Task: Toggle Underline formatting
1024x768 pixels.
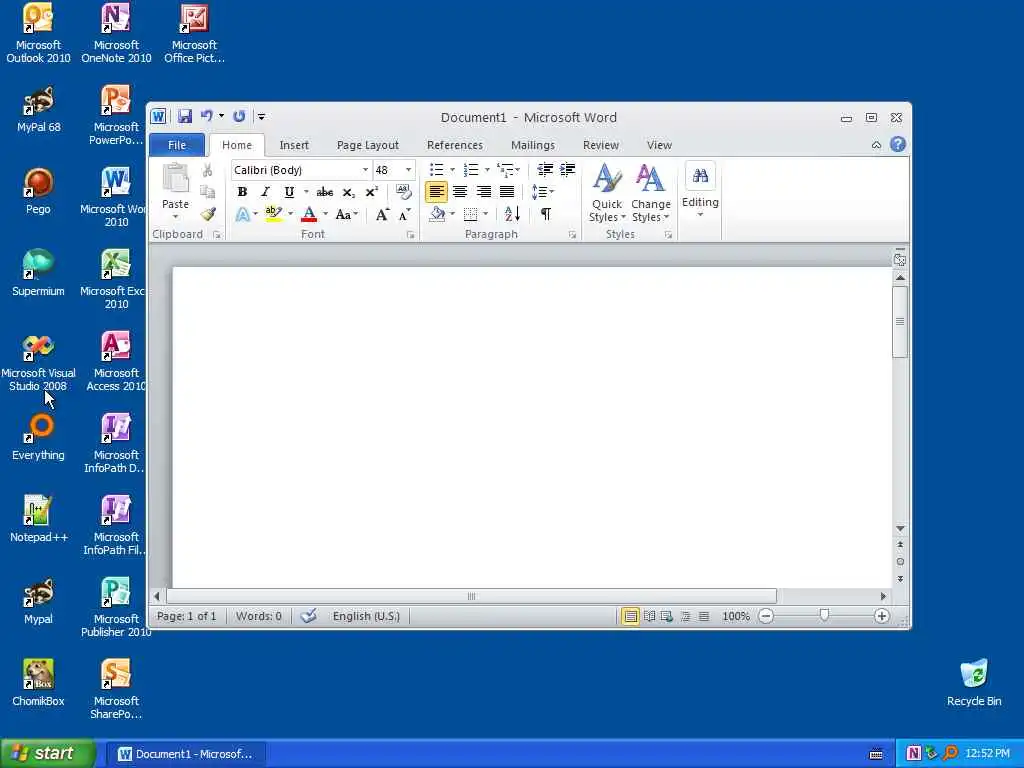Action: coord(289,192)
